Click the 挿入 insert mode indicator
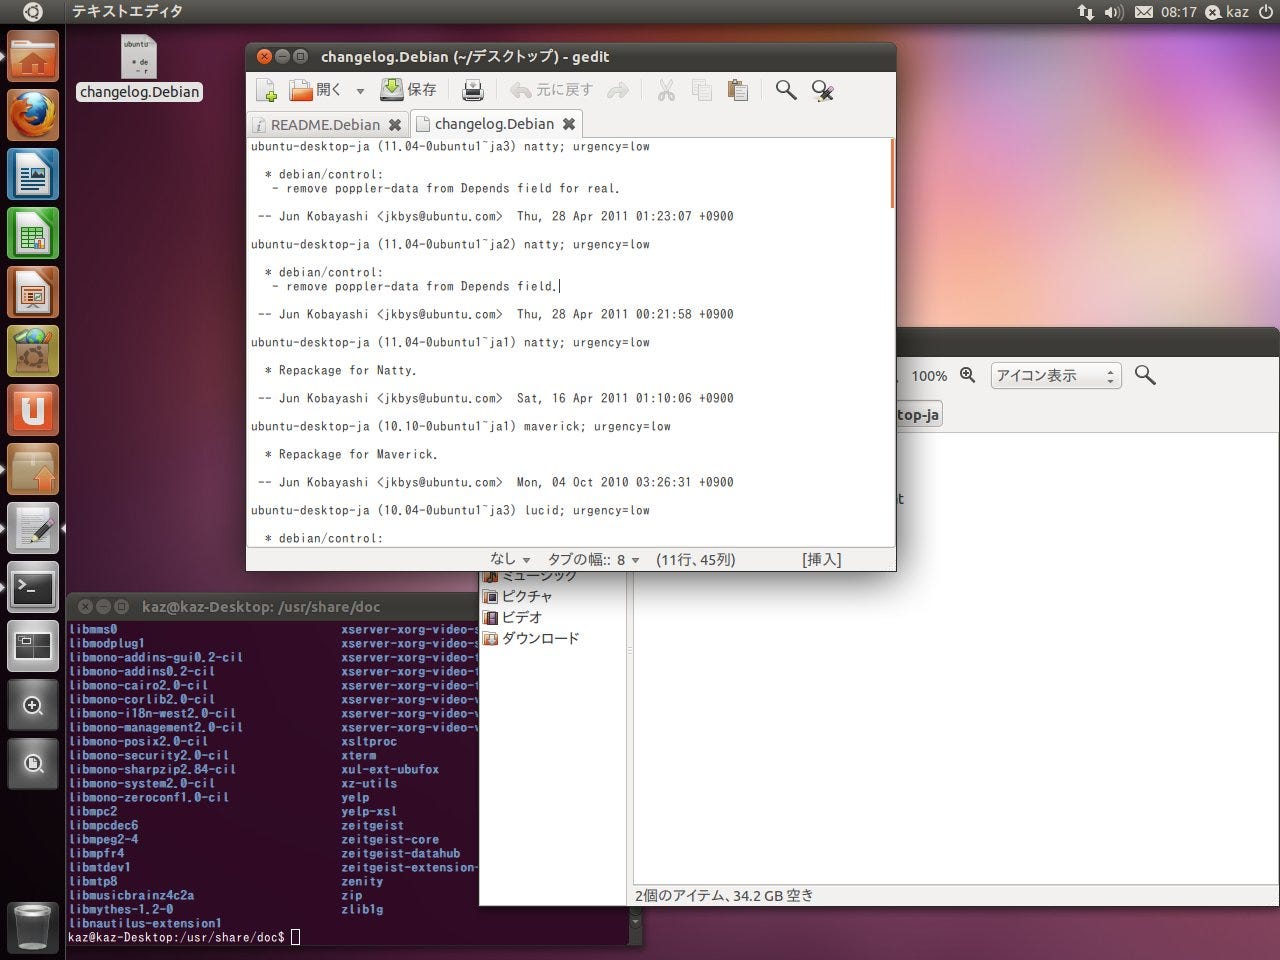1280x960 pixels. [x=821, y=559]
